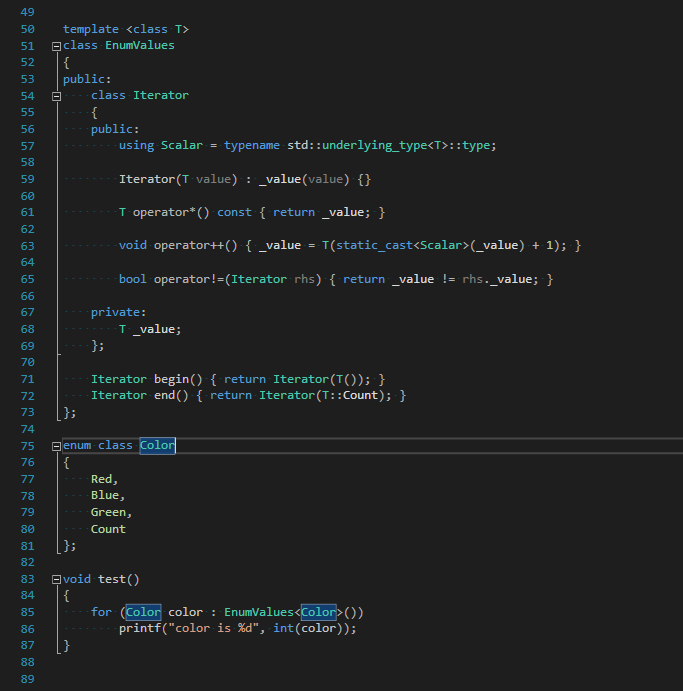
Task: Click 'test()' function name on line 83
Action: tap(119, 579)
